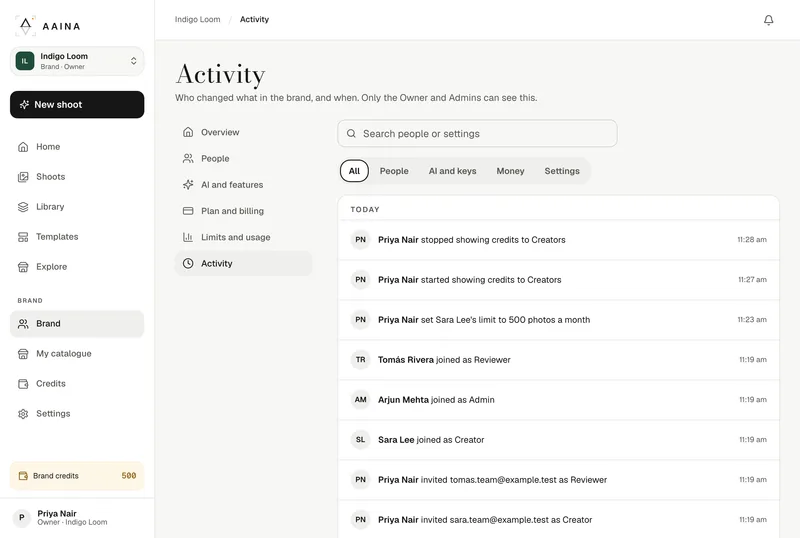Go to Explore in the sidebar
Screen dimensions: 800x538
point(77,267)
